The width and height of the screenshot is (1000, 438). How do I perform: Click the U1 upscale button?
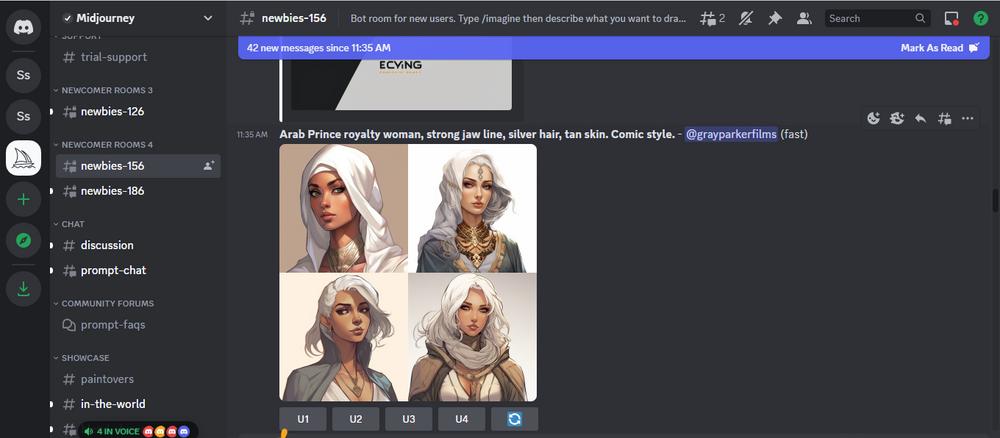pos(303,419)
